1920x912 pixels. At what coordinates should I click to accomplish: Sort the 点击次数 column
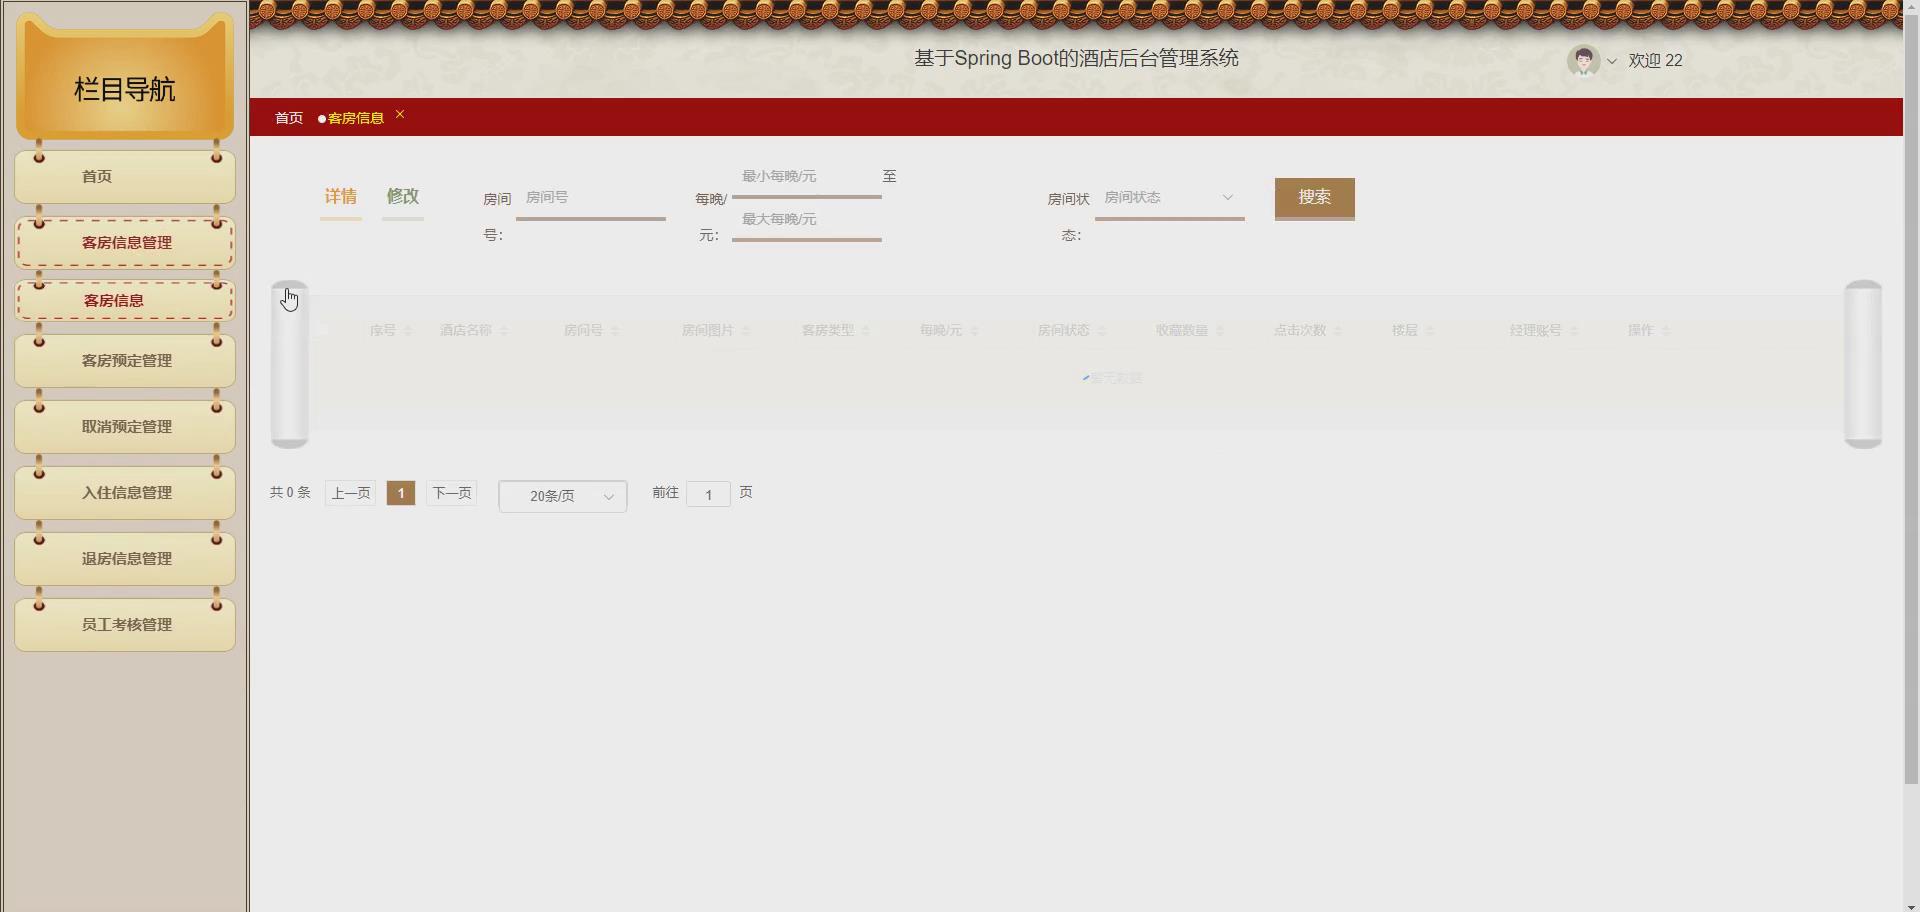click(x=1337, y=330)
